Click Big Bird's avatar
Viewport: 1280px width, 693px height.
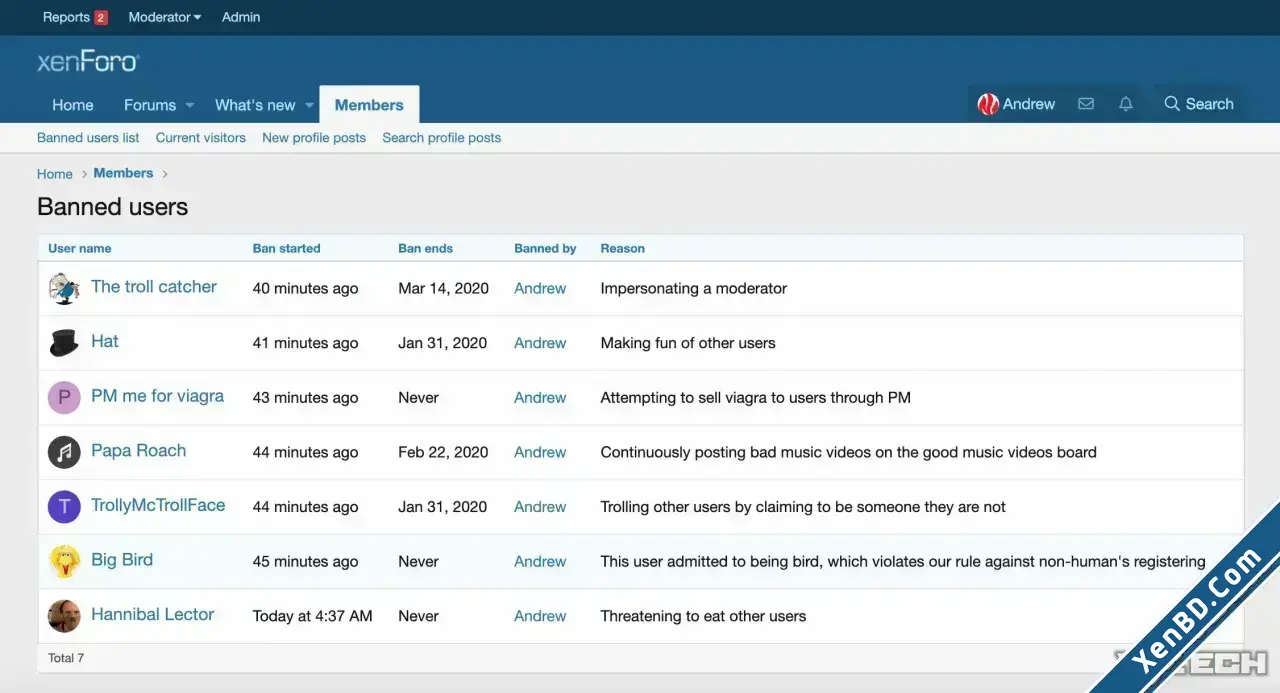coord(64,561)
